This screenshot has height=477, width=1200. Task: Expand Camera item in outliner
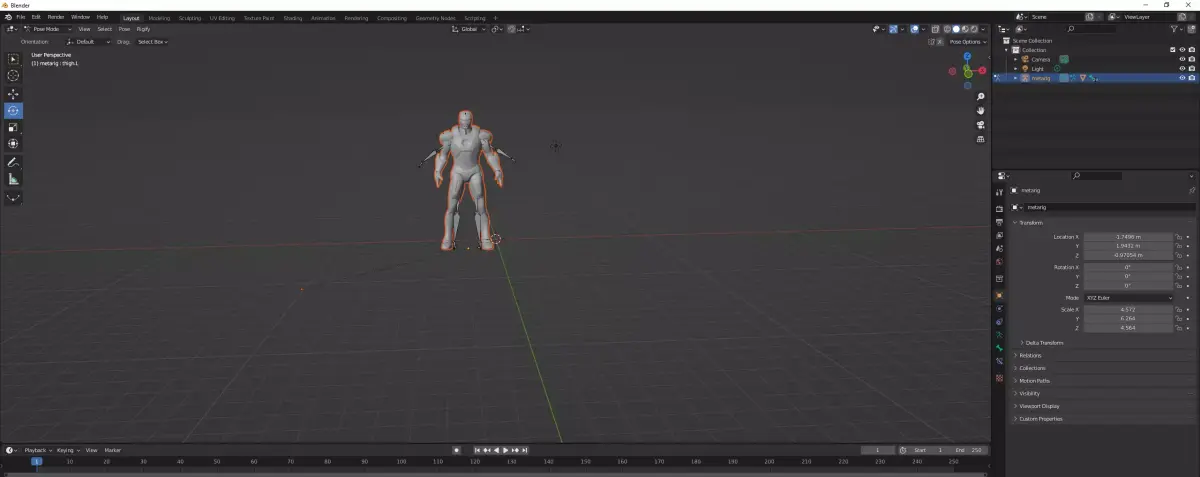coord(1016,59)
